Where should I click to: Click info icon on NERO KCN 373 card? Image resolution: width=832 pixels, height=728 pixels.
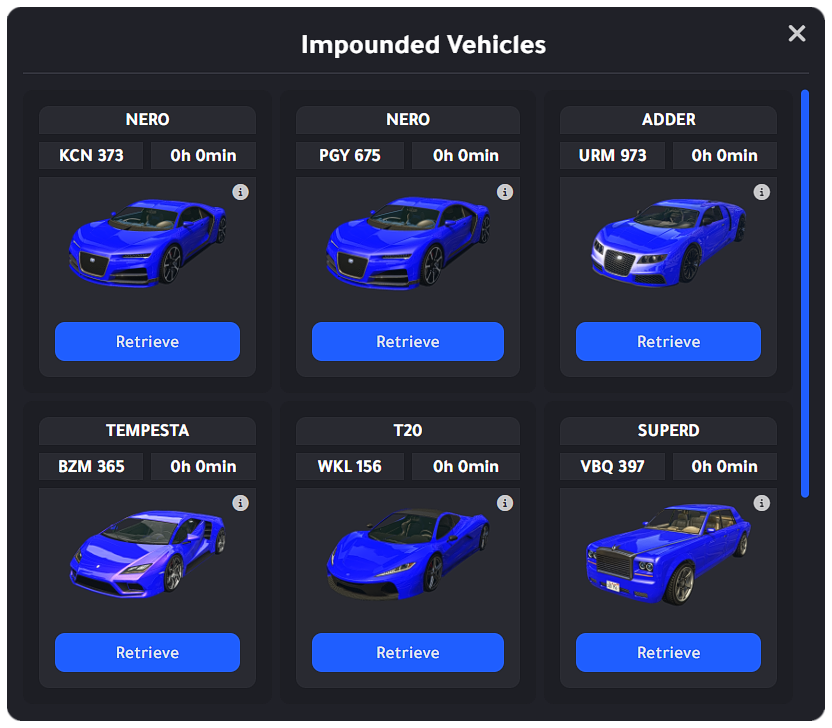(240, 192)
